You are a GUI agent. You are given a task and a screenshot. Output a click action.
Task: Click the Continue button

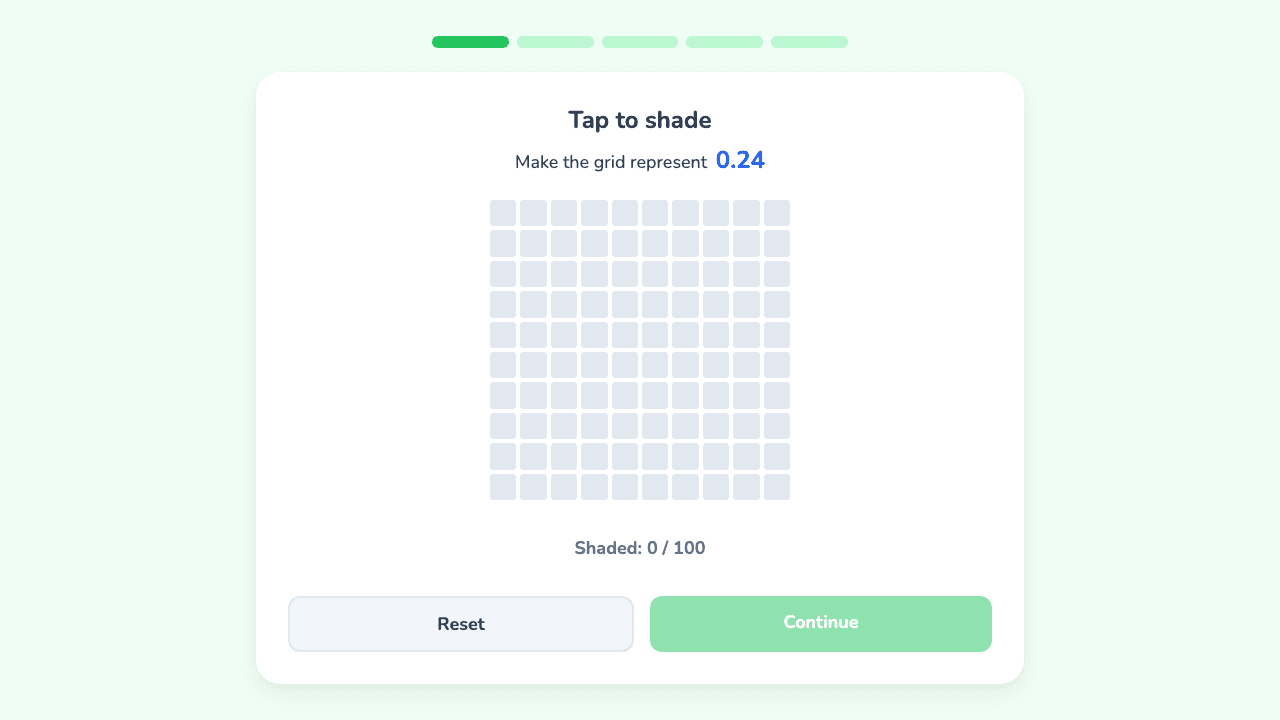(821, 624)
